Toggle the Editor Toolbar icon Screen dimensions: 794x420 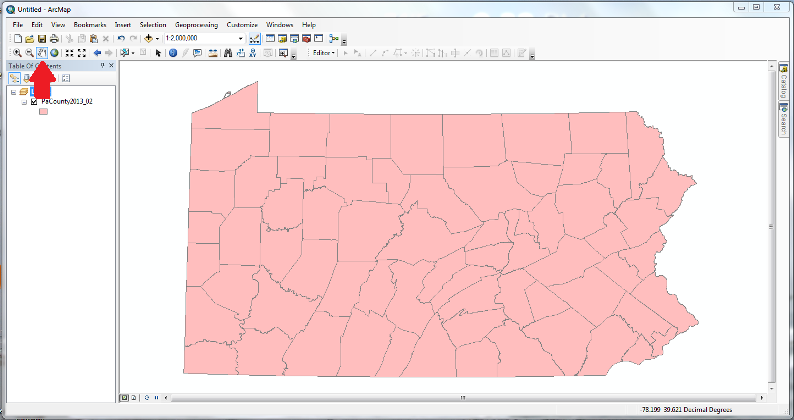[255, 39]
